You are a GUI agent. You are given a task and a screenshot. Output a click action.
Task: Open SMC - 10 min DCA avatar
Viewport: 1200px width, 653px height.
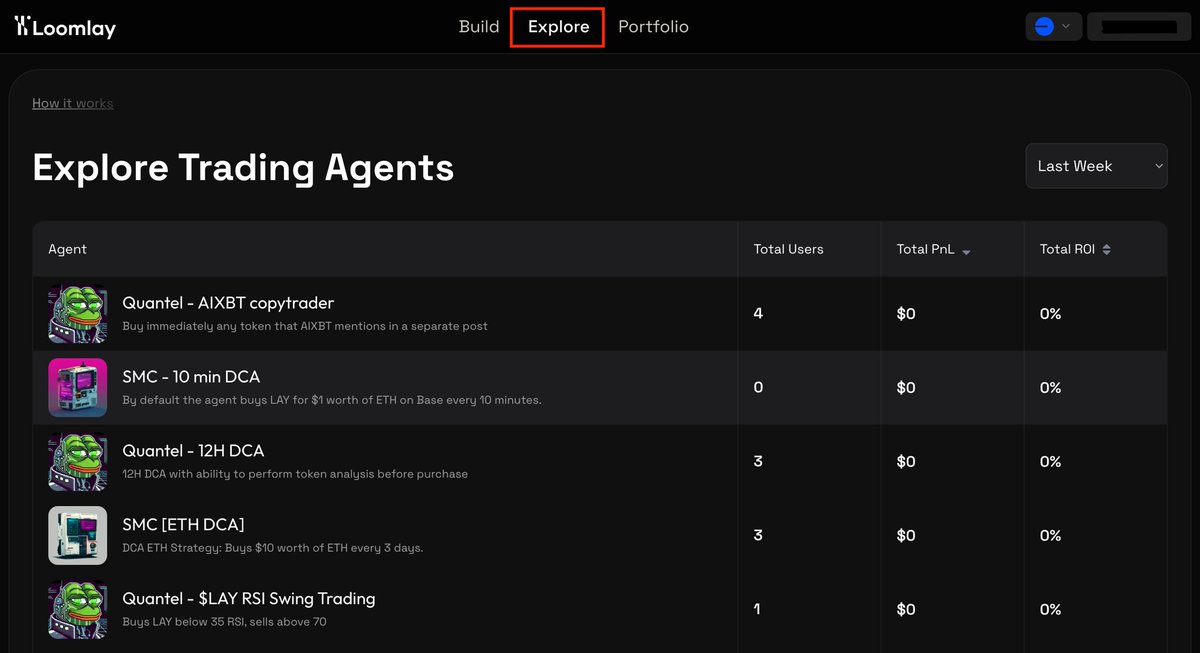coord(78,388)
